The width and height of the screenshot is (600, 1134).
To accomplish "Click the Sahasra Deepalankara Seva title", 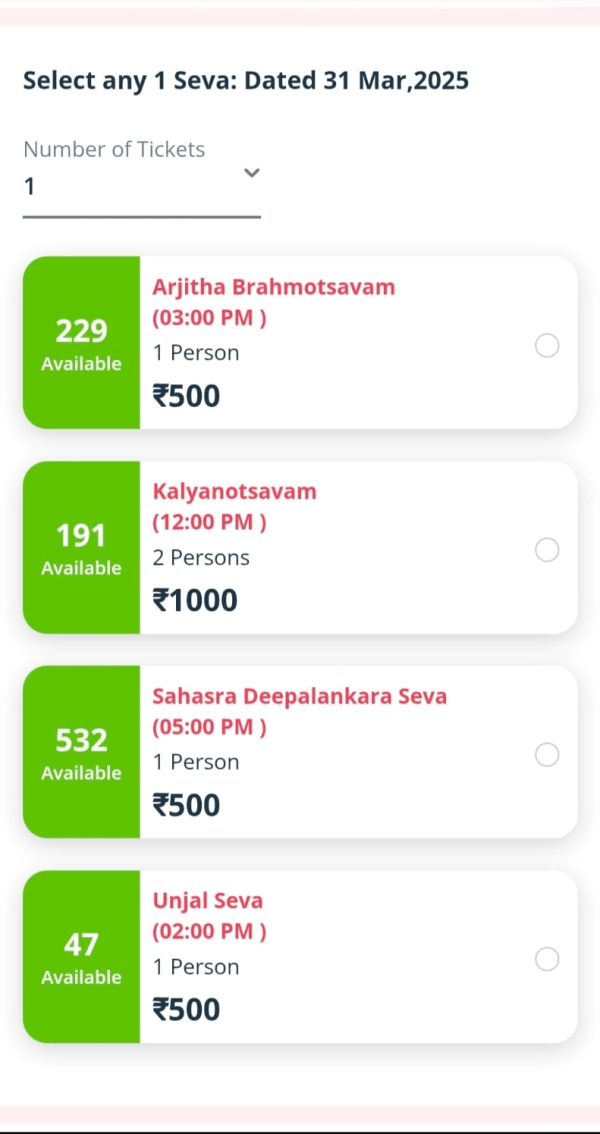I will click(299, 696).
